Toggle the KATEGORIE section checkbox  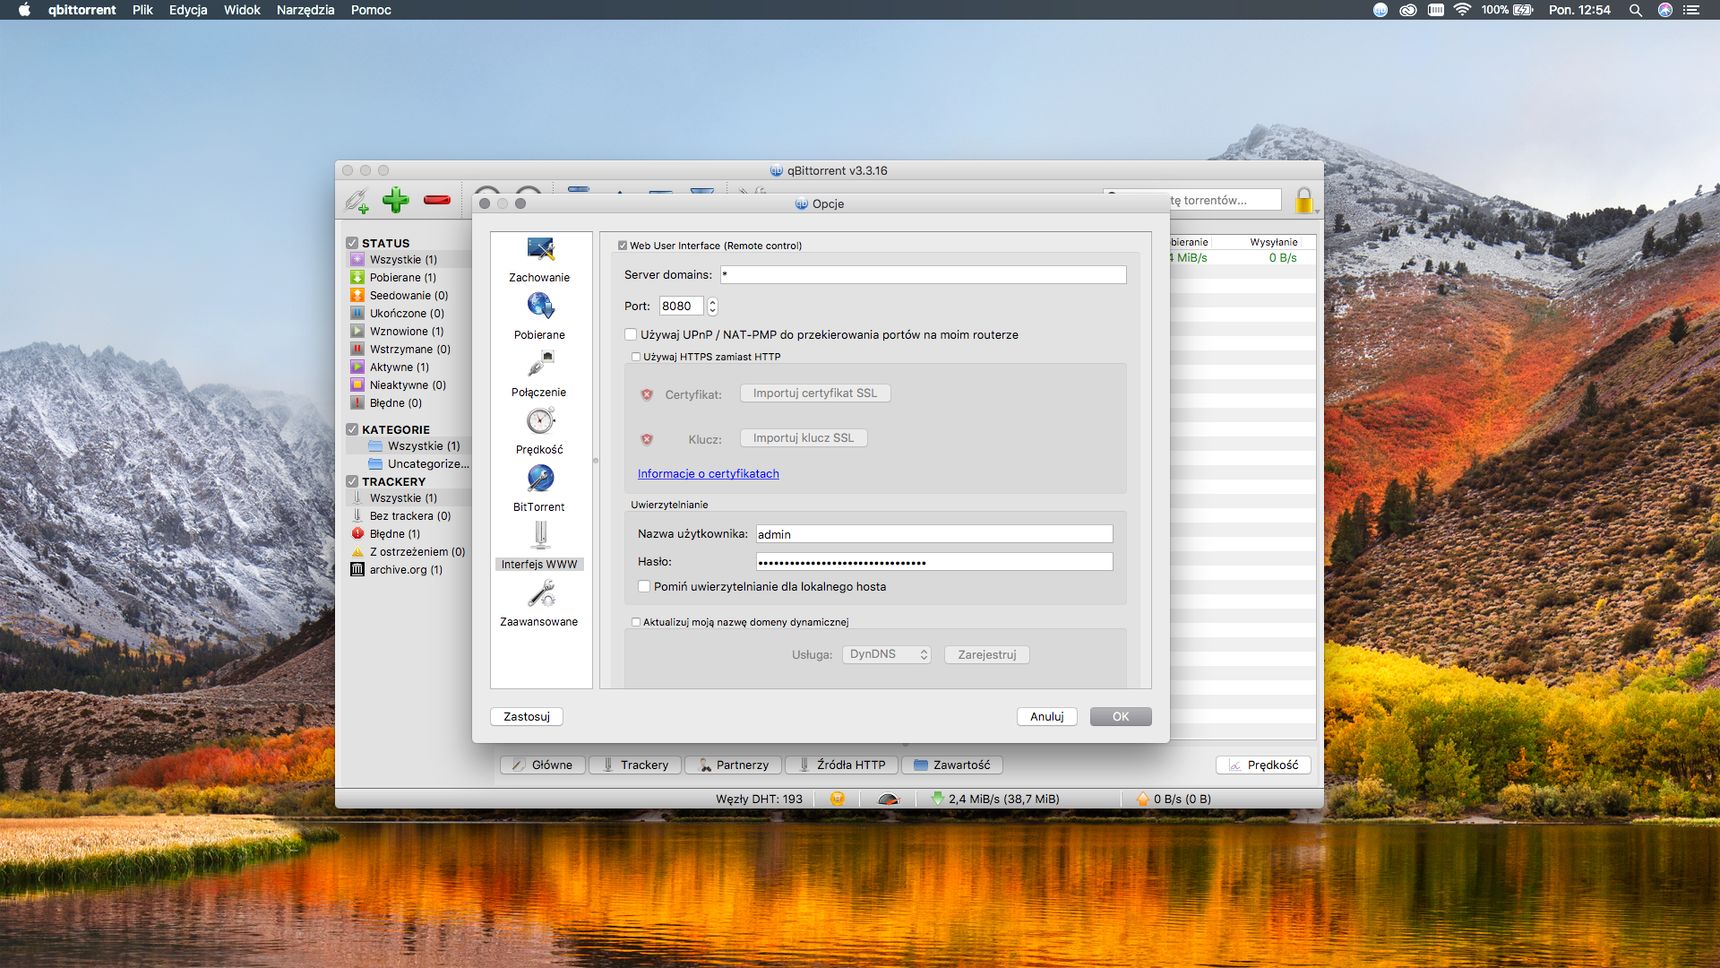(352, 430)
